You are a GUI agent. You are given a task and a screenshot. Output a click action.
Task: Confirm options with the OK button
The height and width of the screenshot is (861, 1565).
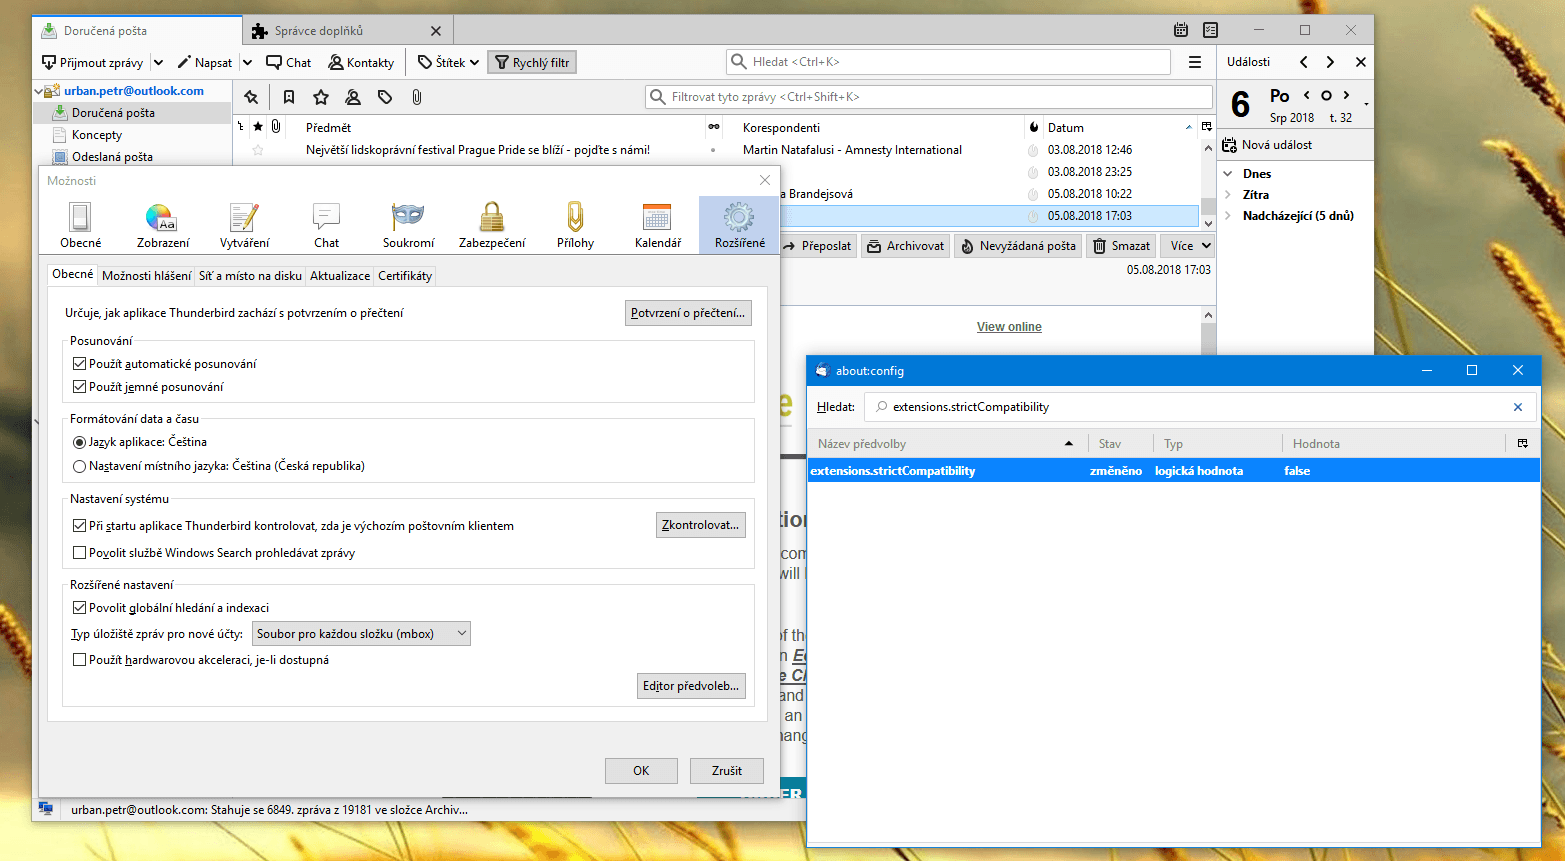(x=641, y=771)
